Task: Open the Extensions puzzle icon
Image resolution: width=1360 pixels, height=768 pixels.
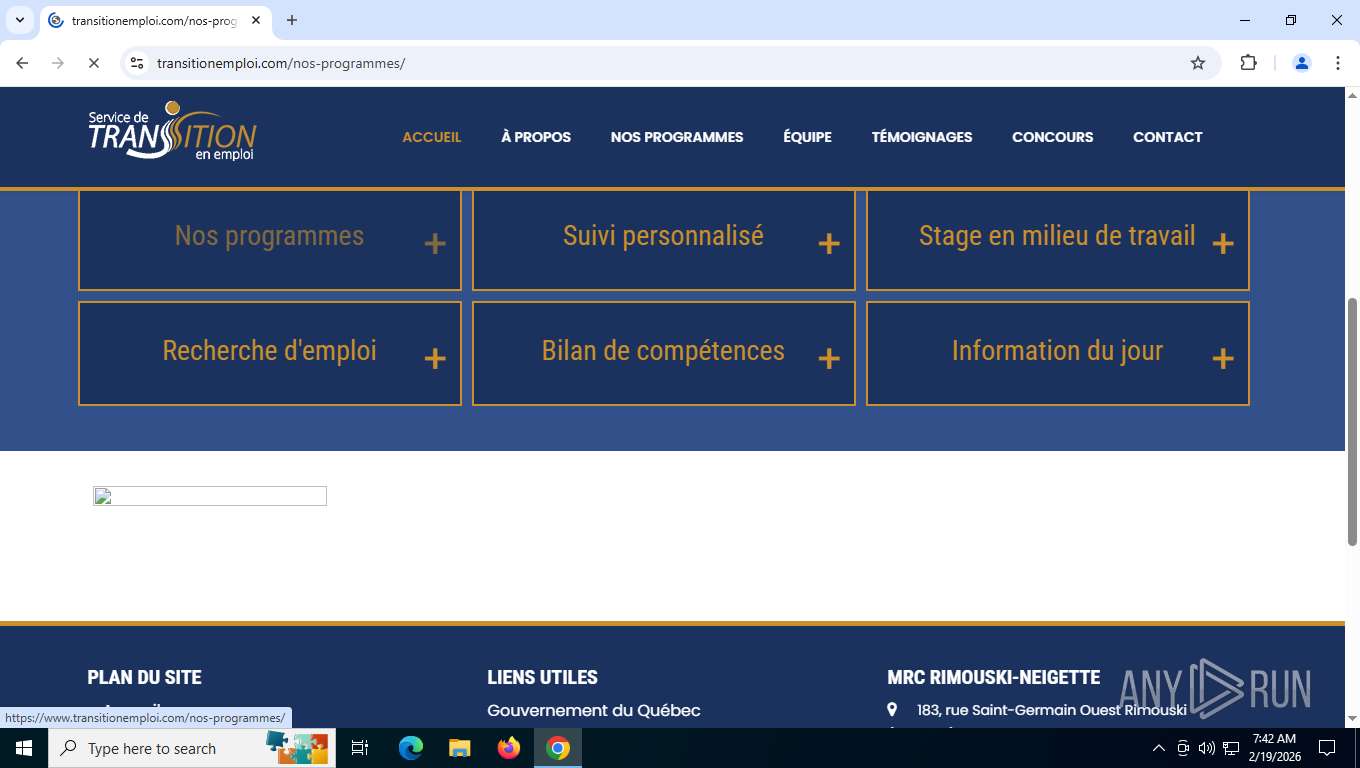Action: click(1248, 63)
